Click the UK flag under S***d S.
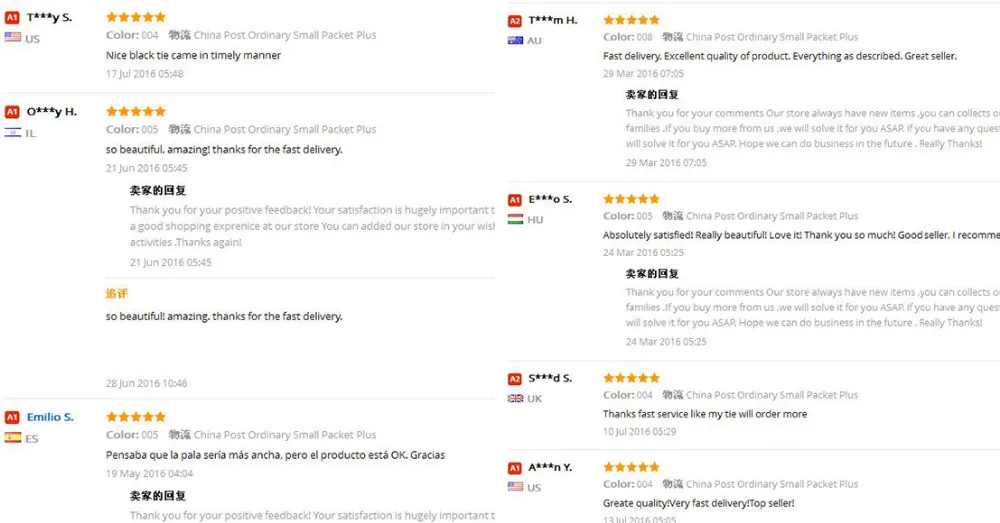The height and width of the screenshot is (523, 1000). click(x=515, y=398)
